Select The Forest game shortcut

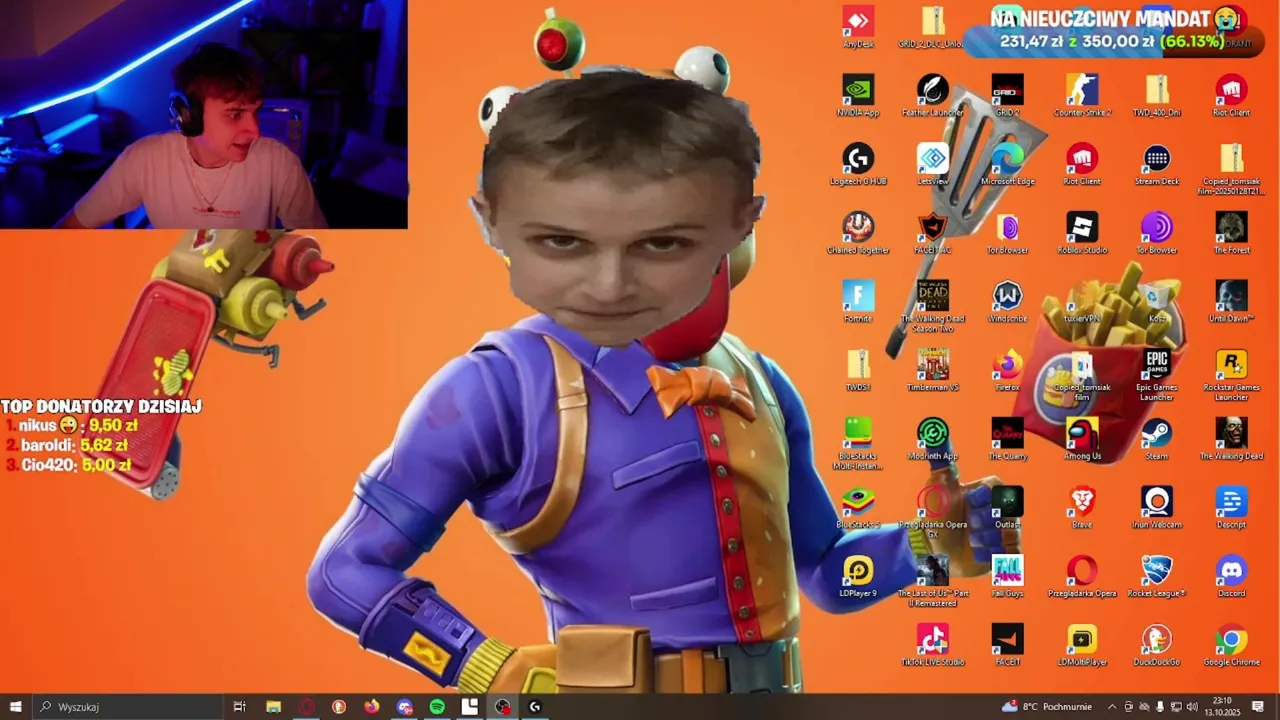[1231, 234]
